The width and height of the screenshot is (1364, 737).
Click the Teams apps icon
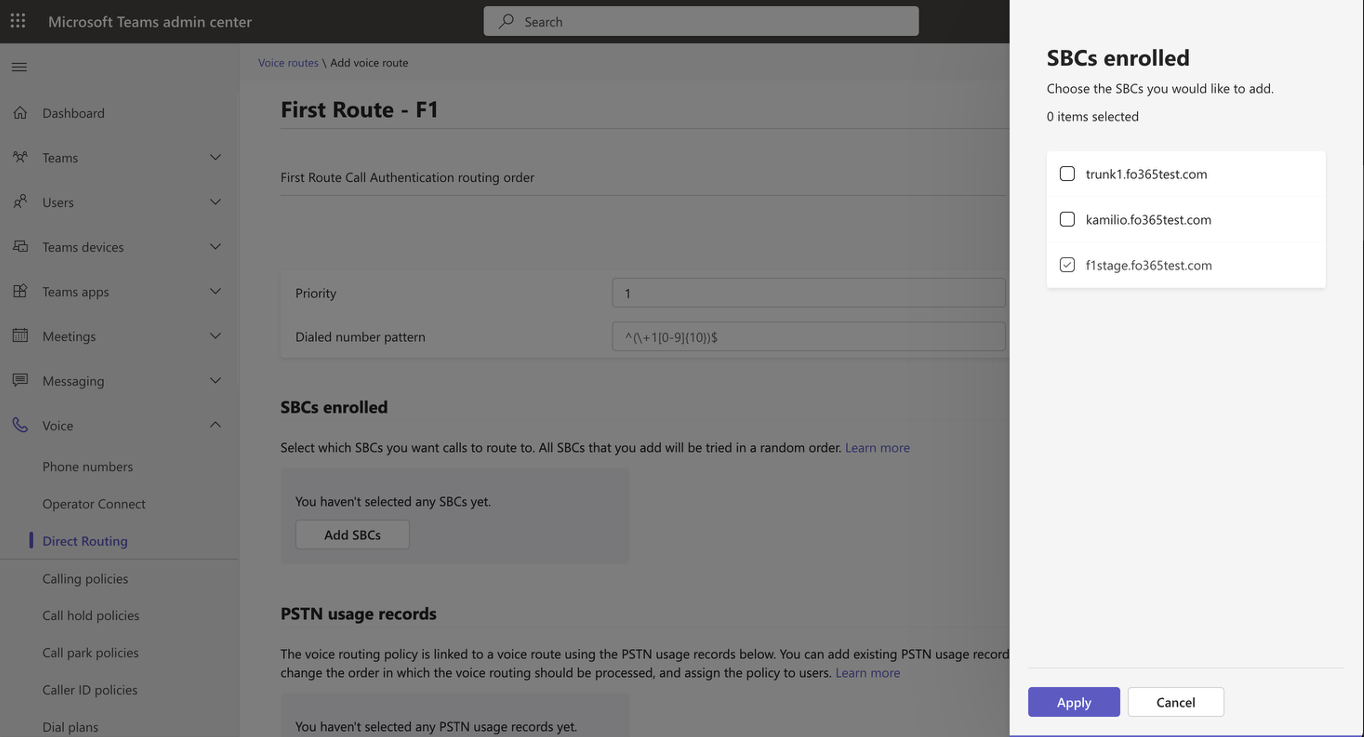(20, 291)
